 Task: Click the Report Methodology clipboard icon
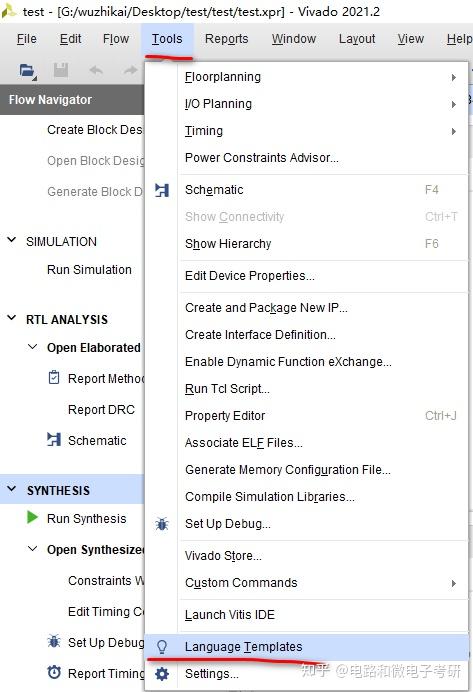(54, 378)
